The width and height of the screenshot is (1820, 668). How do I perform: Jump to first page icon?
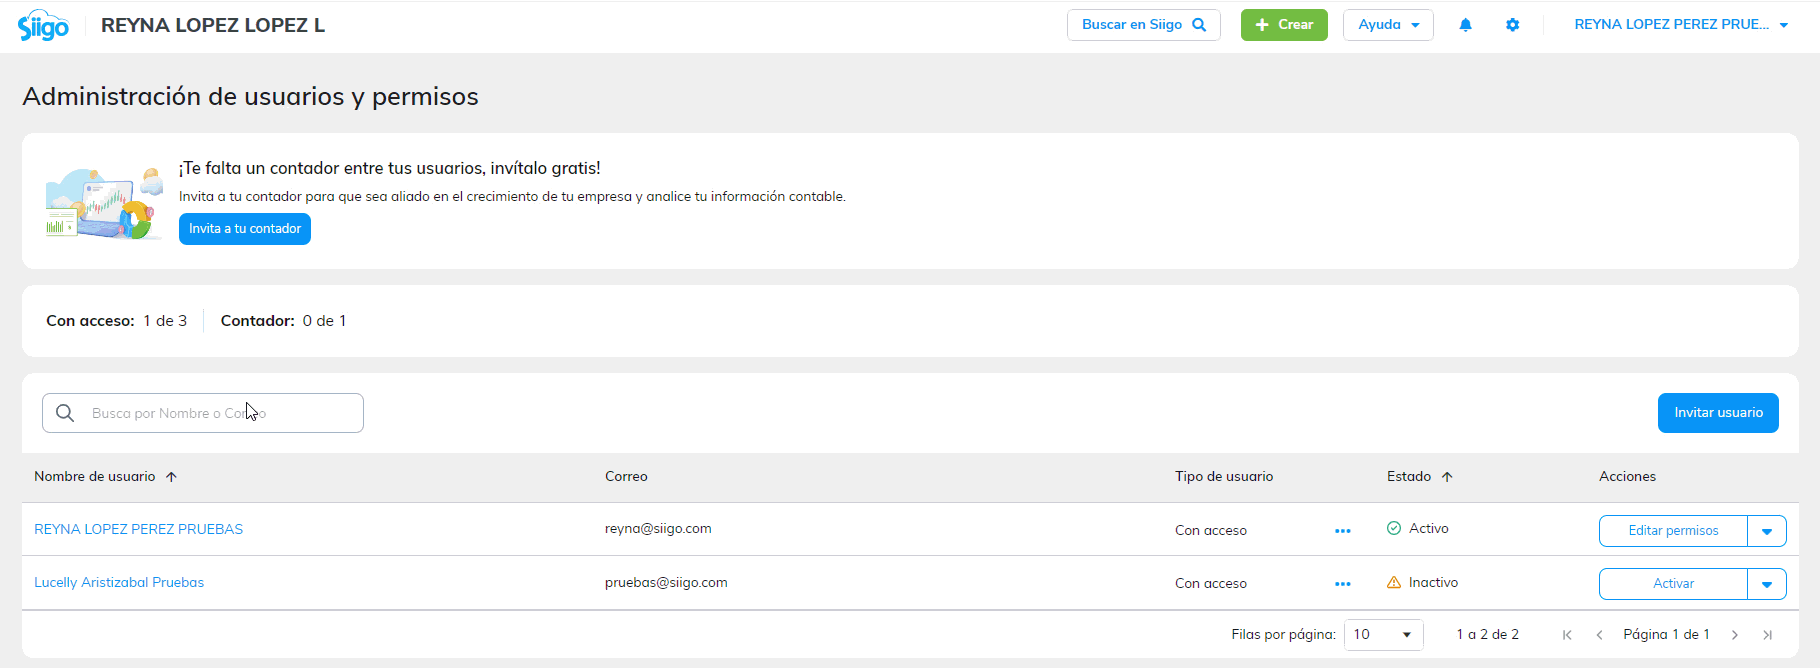pyautogui.click(x=1567, y=635)
